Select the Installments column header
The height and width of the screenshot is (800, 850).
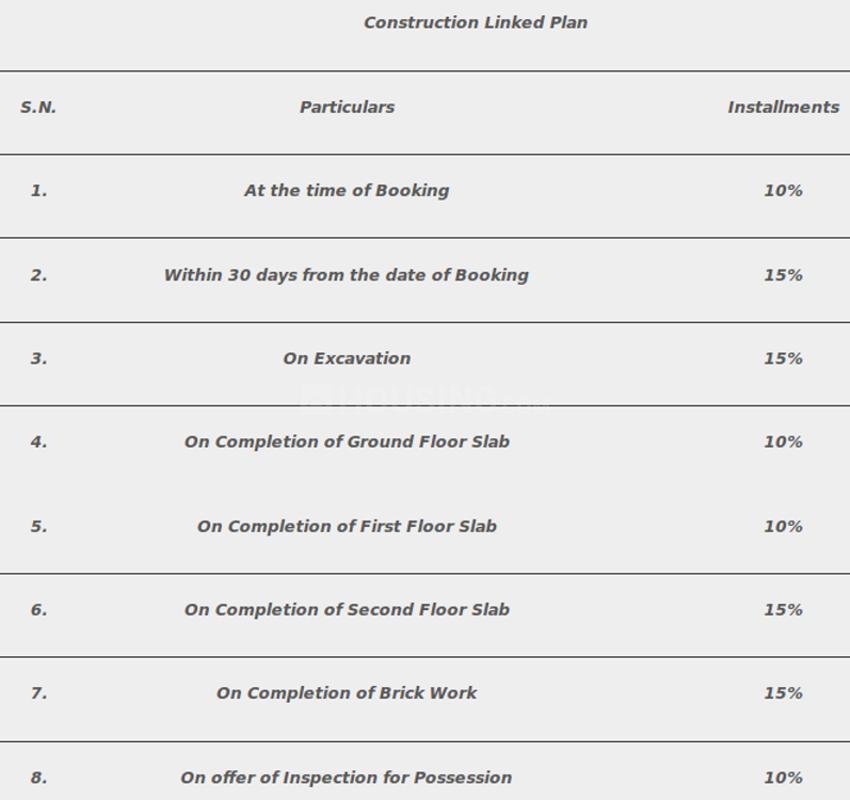point(783,107)
